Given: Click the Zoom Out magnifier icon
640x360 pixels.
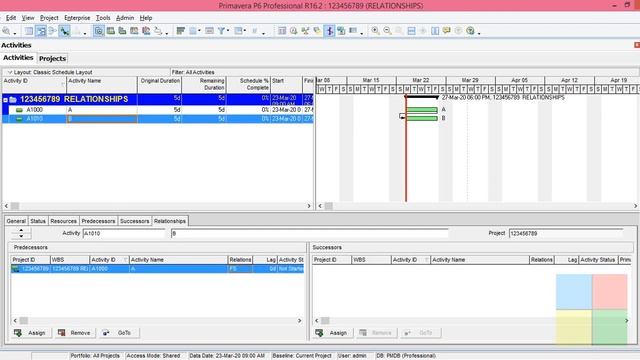Looking at the screenshot, I should [x=387, y=31].
